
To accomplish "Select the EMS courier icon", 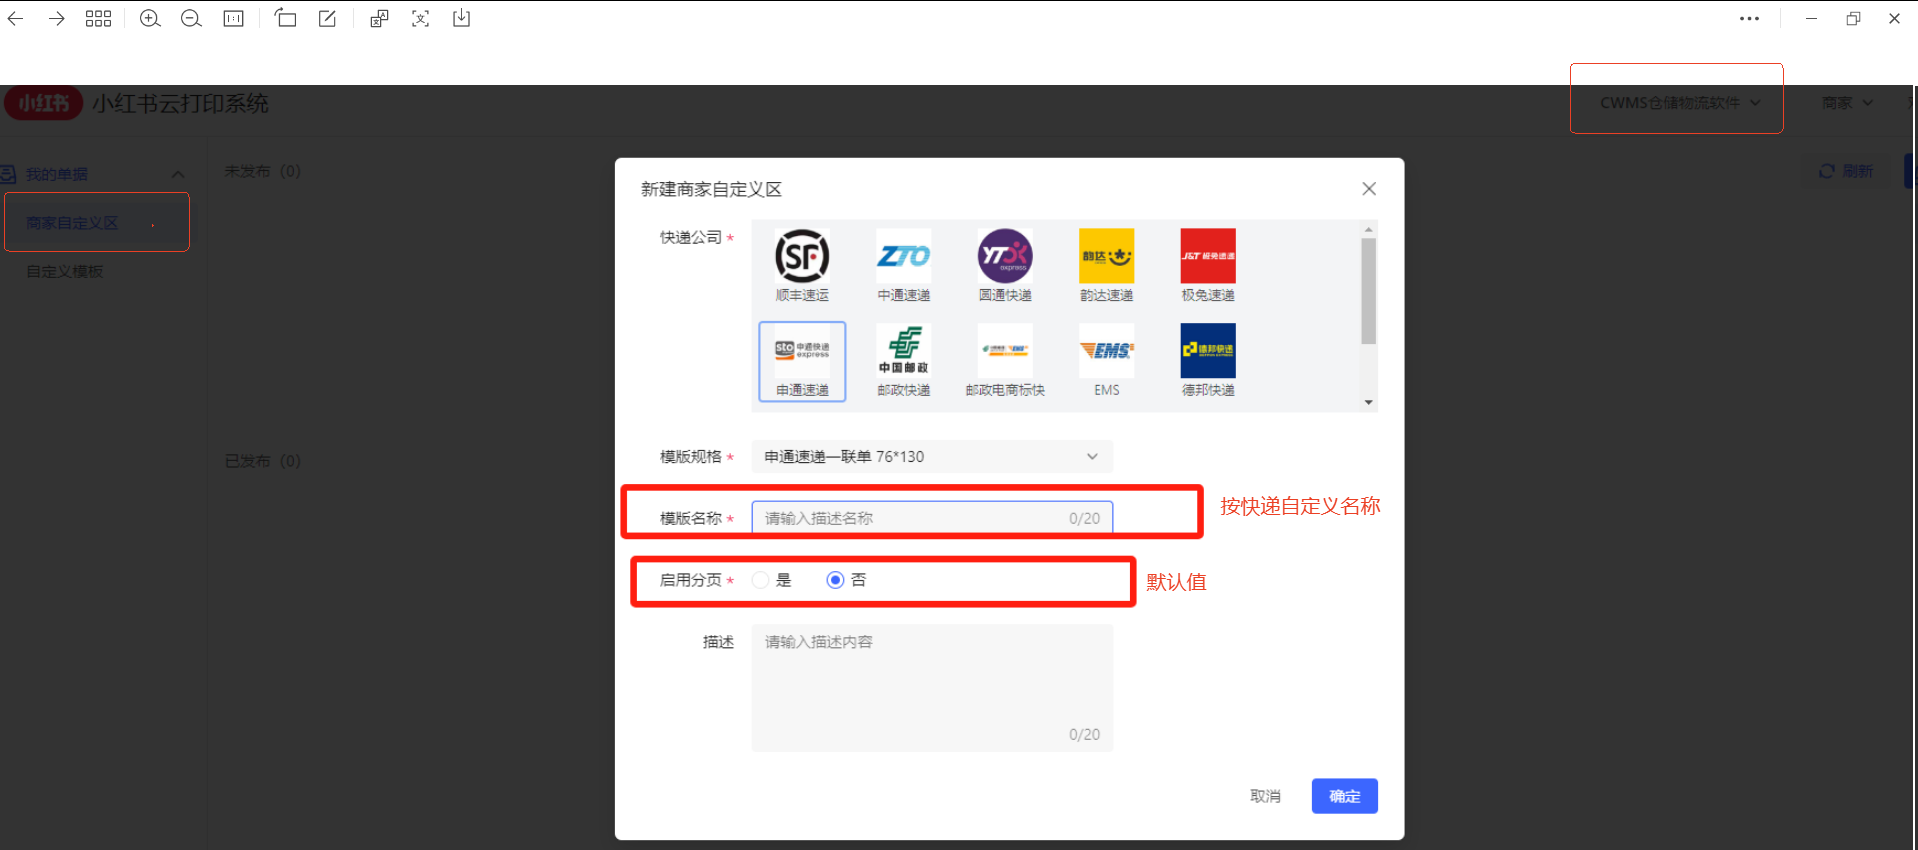I will 1106,351.
